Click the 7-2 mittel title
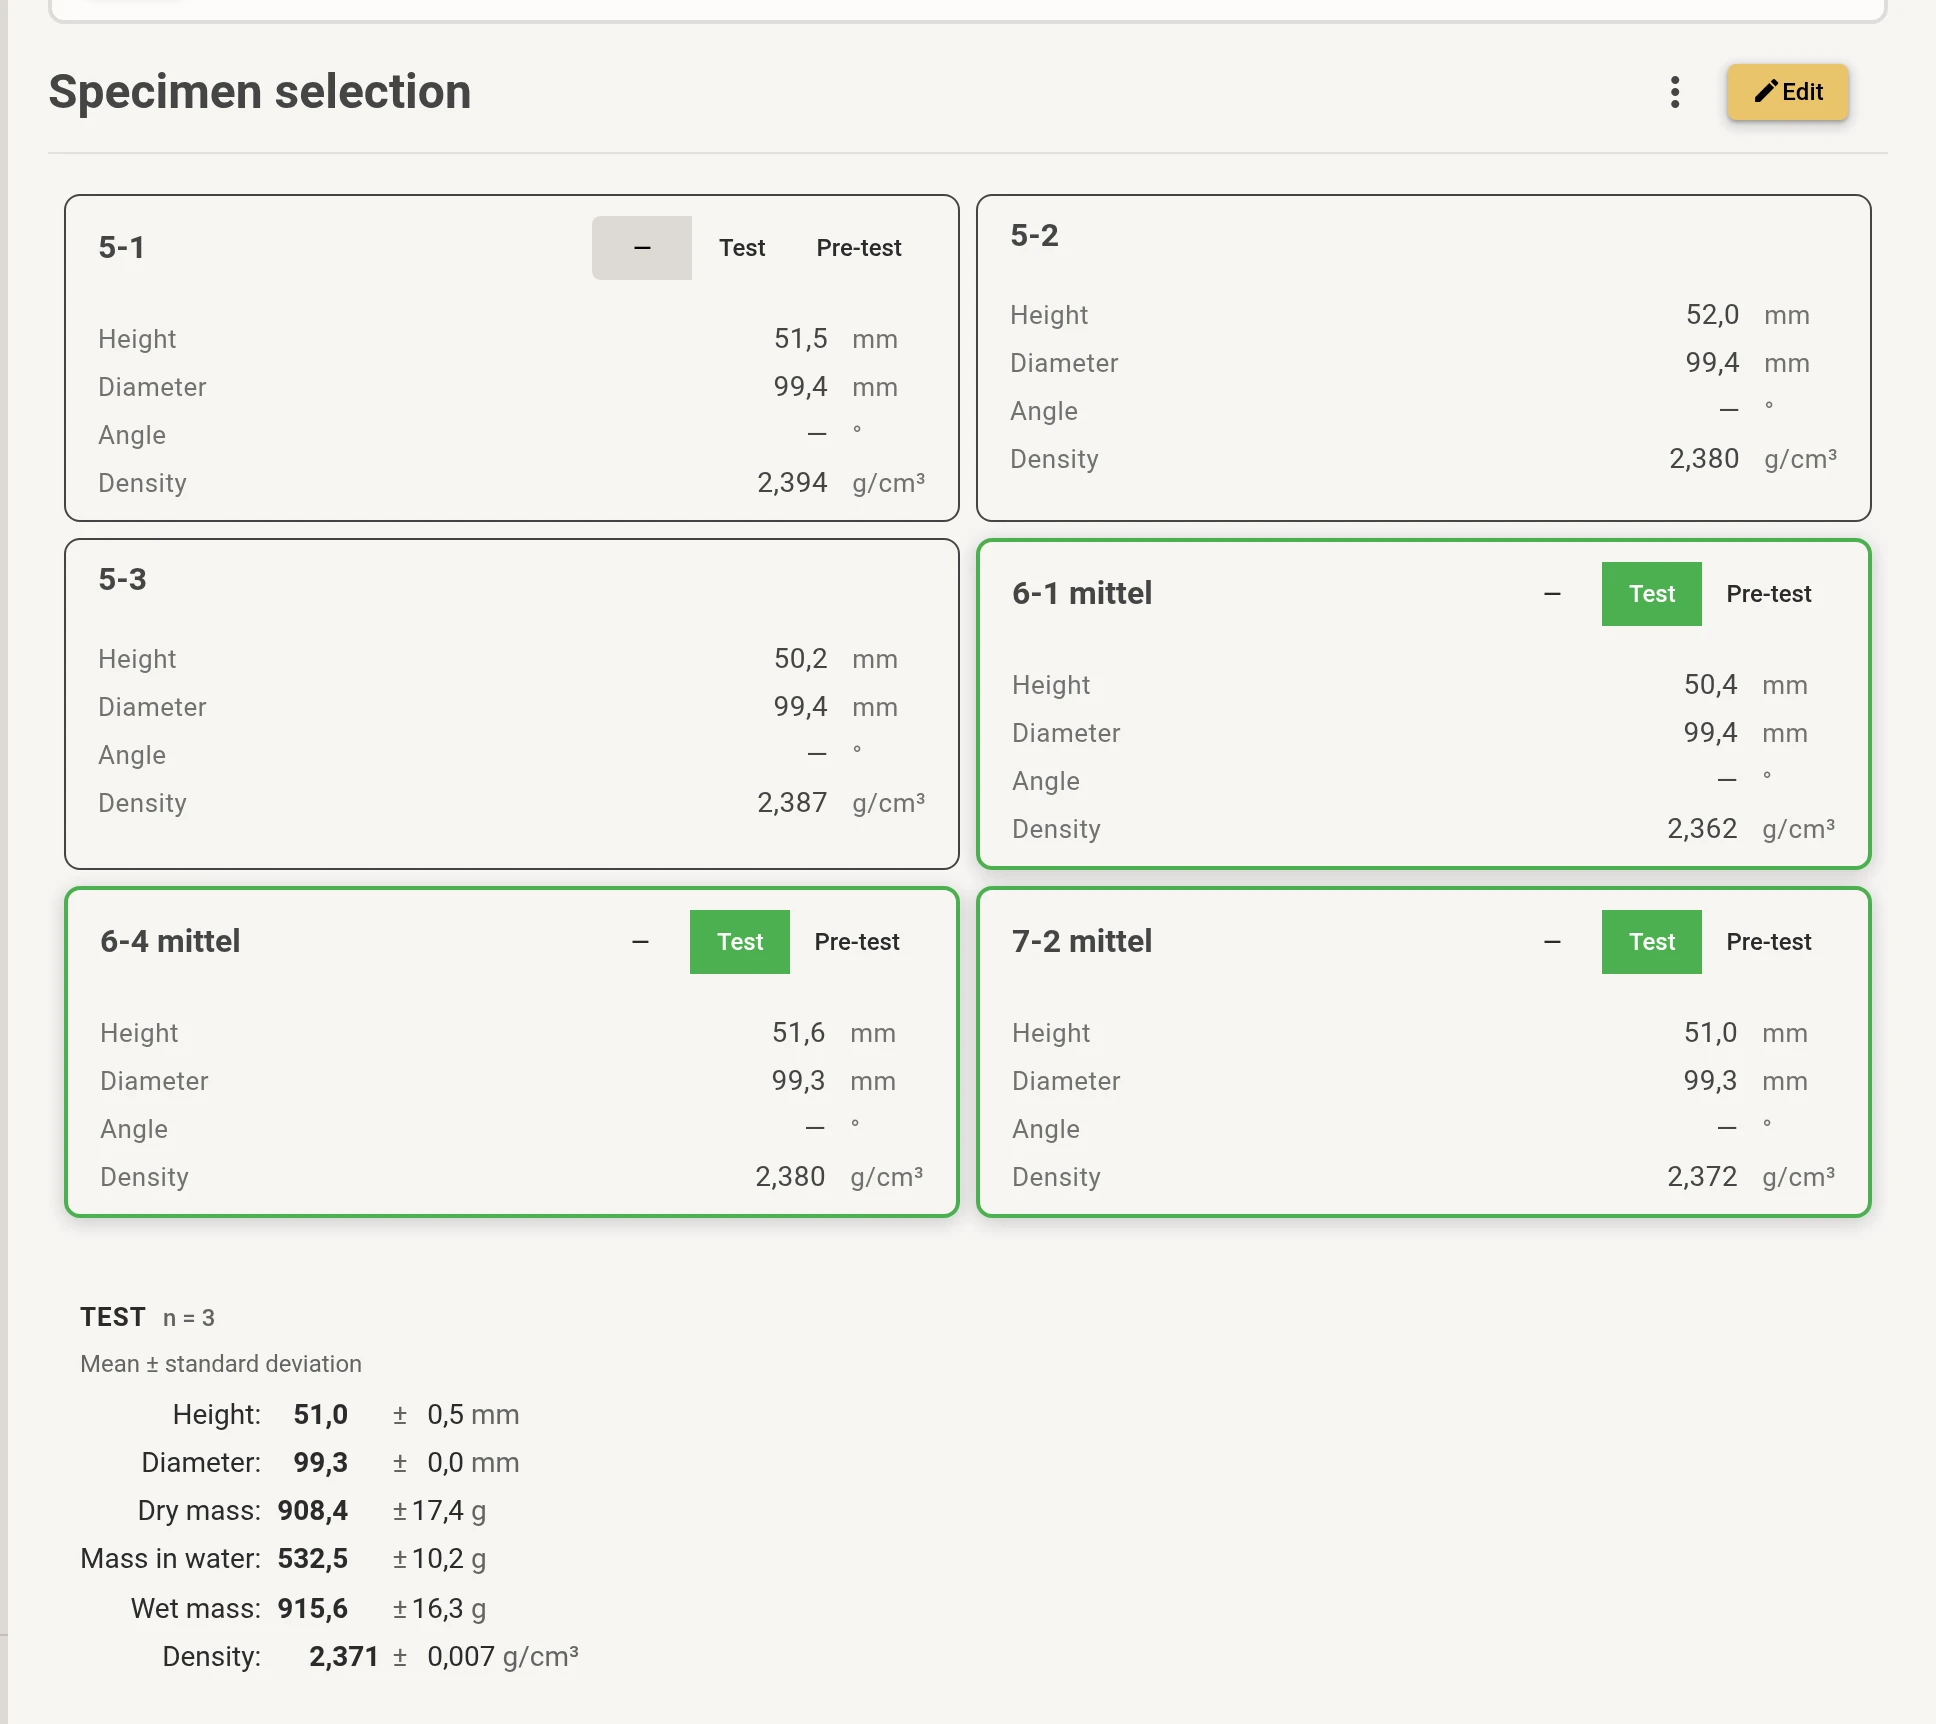1936x1724 pixels. pos(1082,942)
